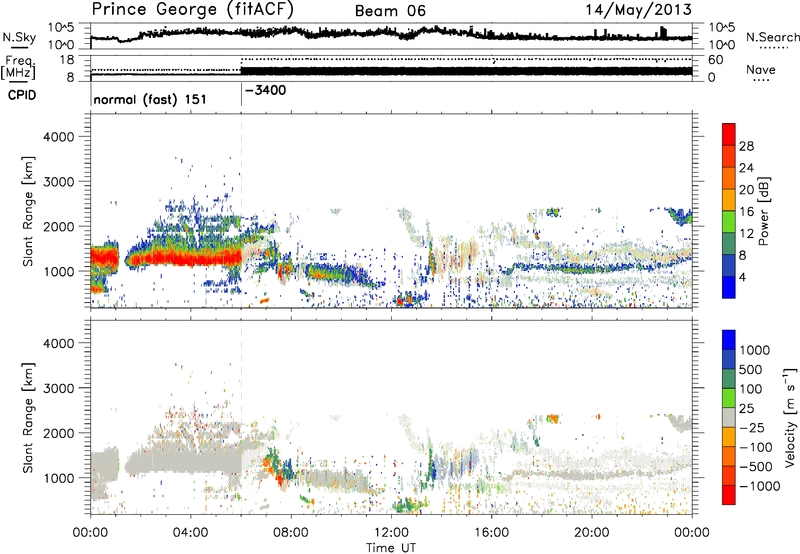Image resolution: width=800 pixels, height=554 pixels.
Task: Click the "-100" velocity colorbar label
Action: point(755,447)
